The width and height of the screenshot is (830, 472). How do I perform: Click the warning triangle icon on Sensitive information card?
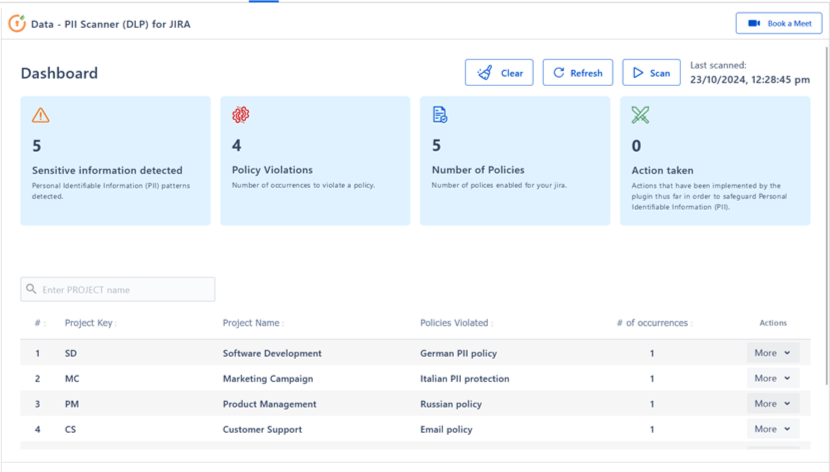point(40,116)
